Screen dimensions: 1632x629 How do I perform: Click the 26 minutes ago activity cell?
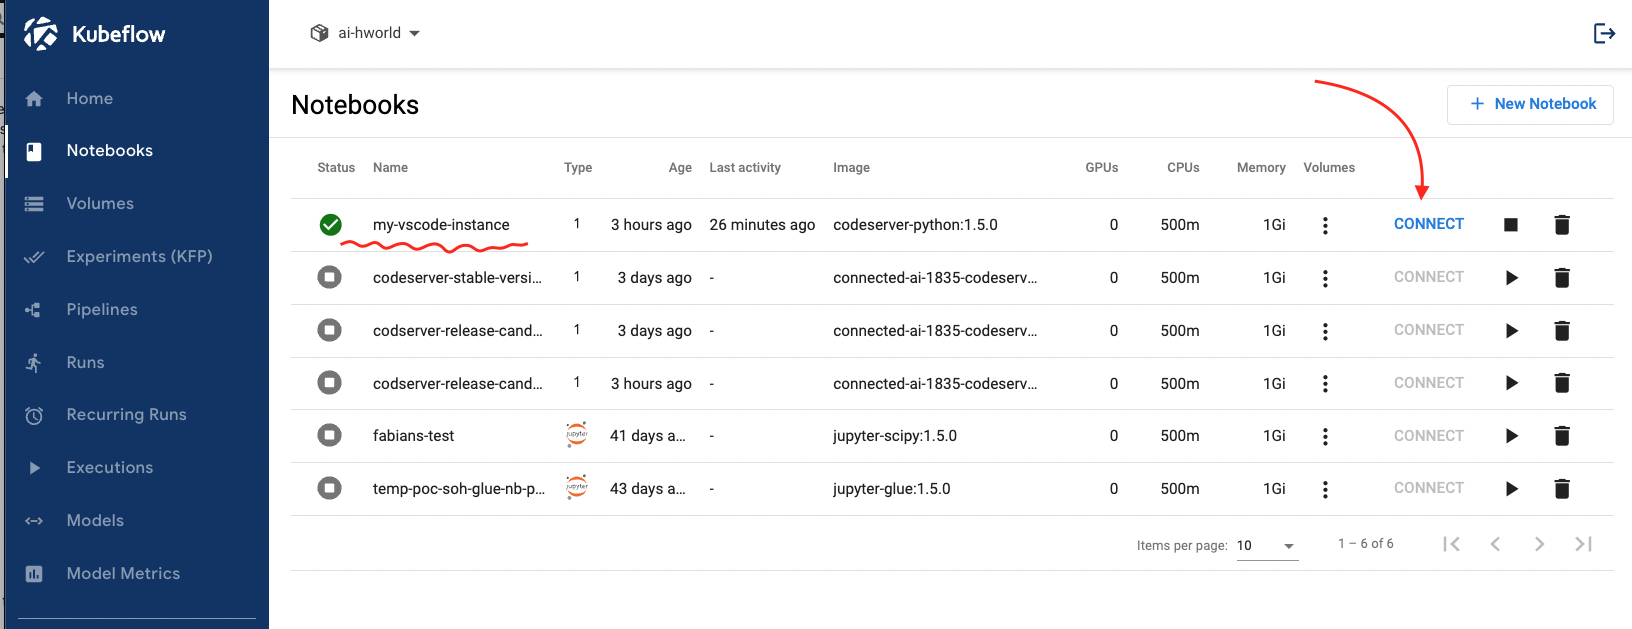click(762, 225)
